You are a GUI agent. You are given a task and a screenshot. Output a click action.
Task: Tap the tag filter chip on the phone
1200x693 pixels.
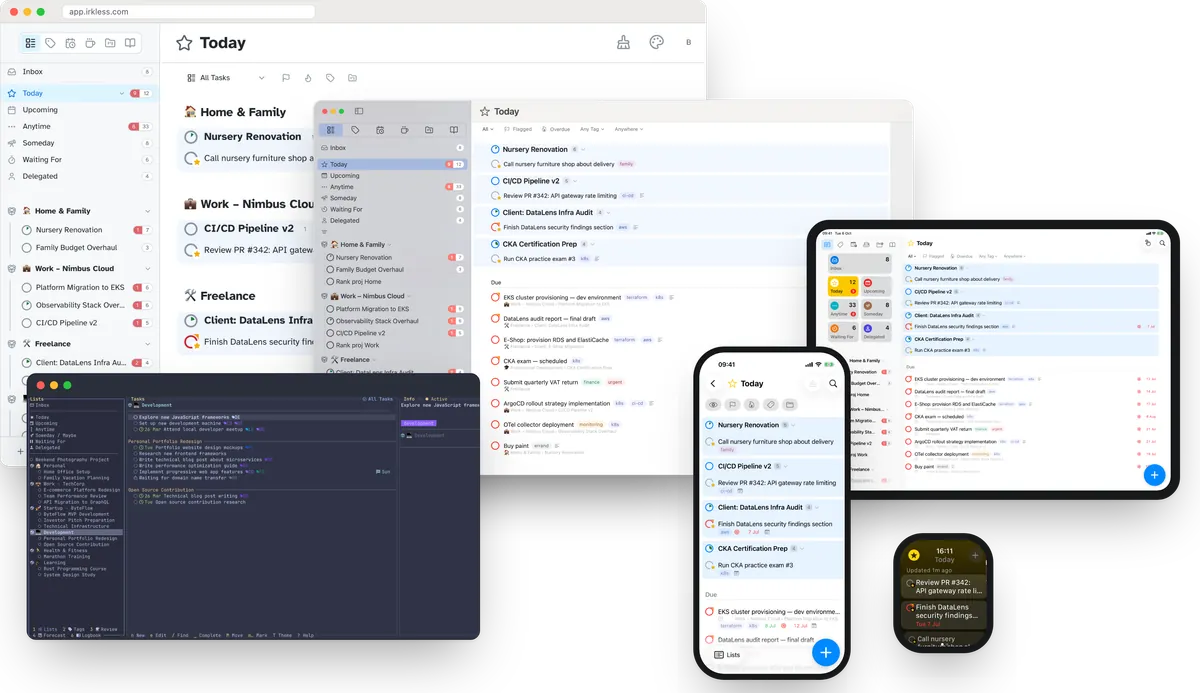(x=771, y=405)
